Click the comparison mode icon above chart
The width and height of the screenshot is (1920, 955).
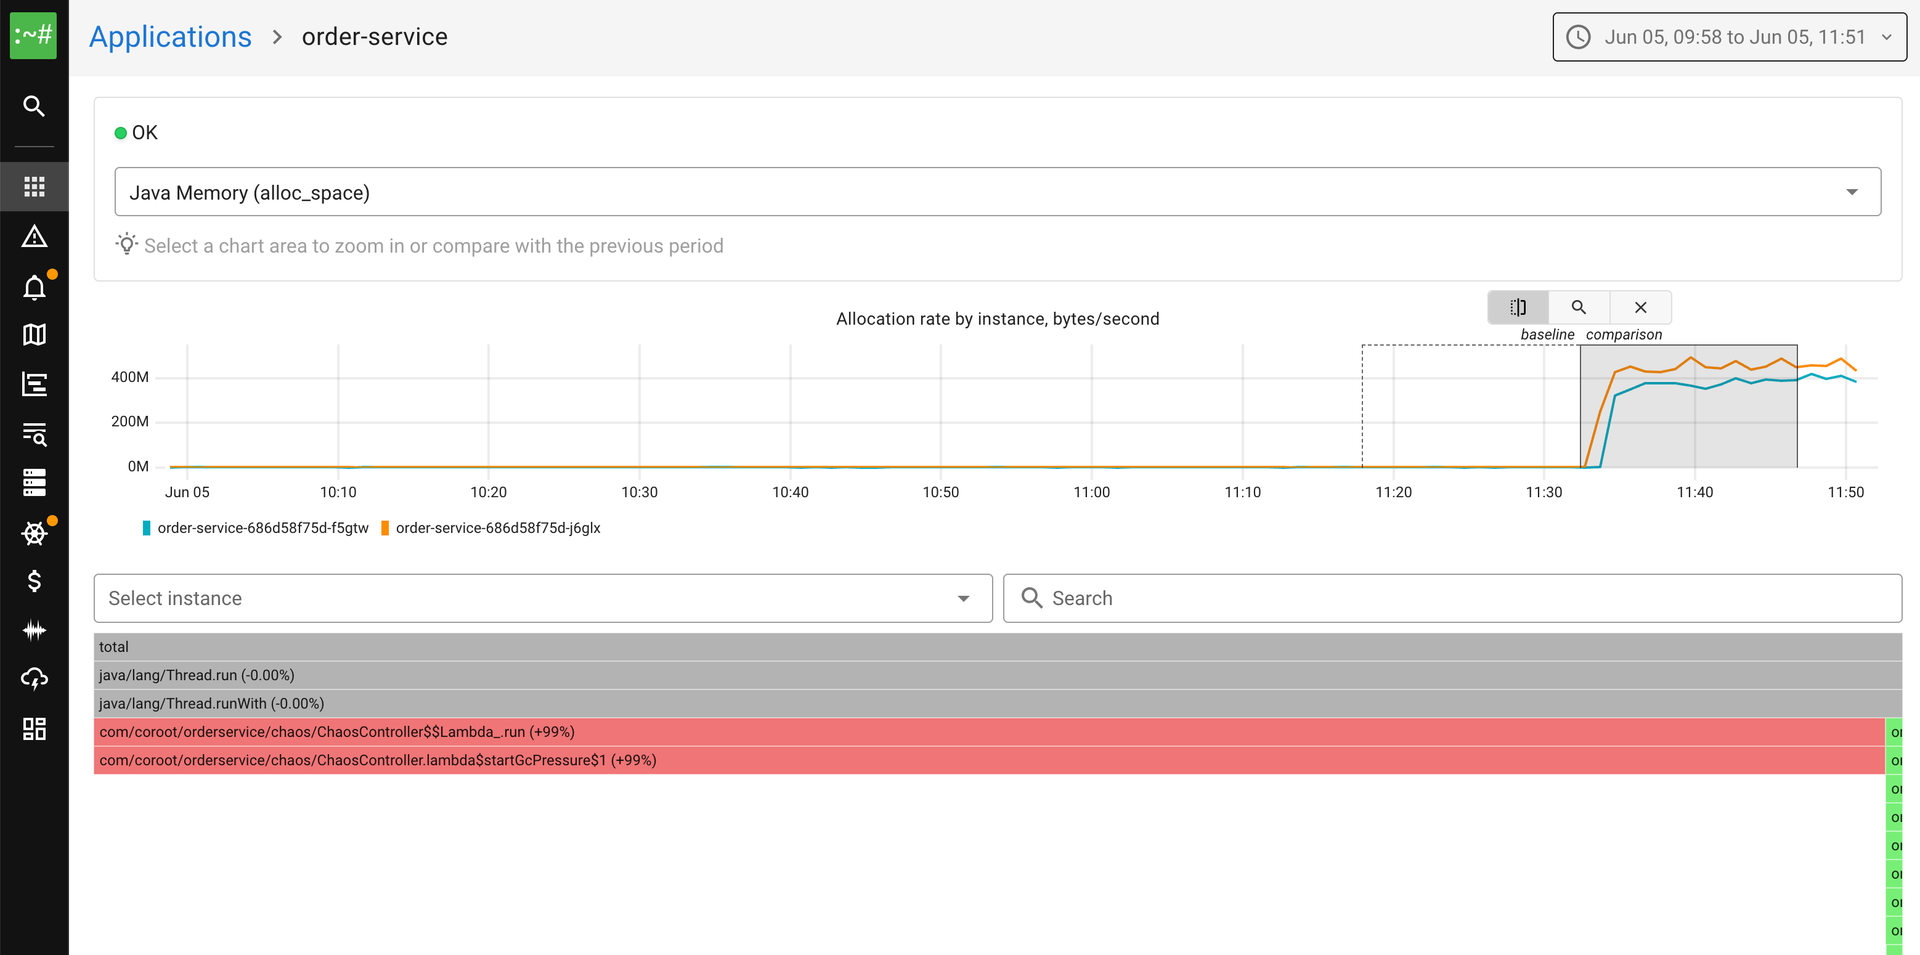pos(1518,307)
